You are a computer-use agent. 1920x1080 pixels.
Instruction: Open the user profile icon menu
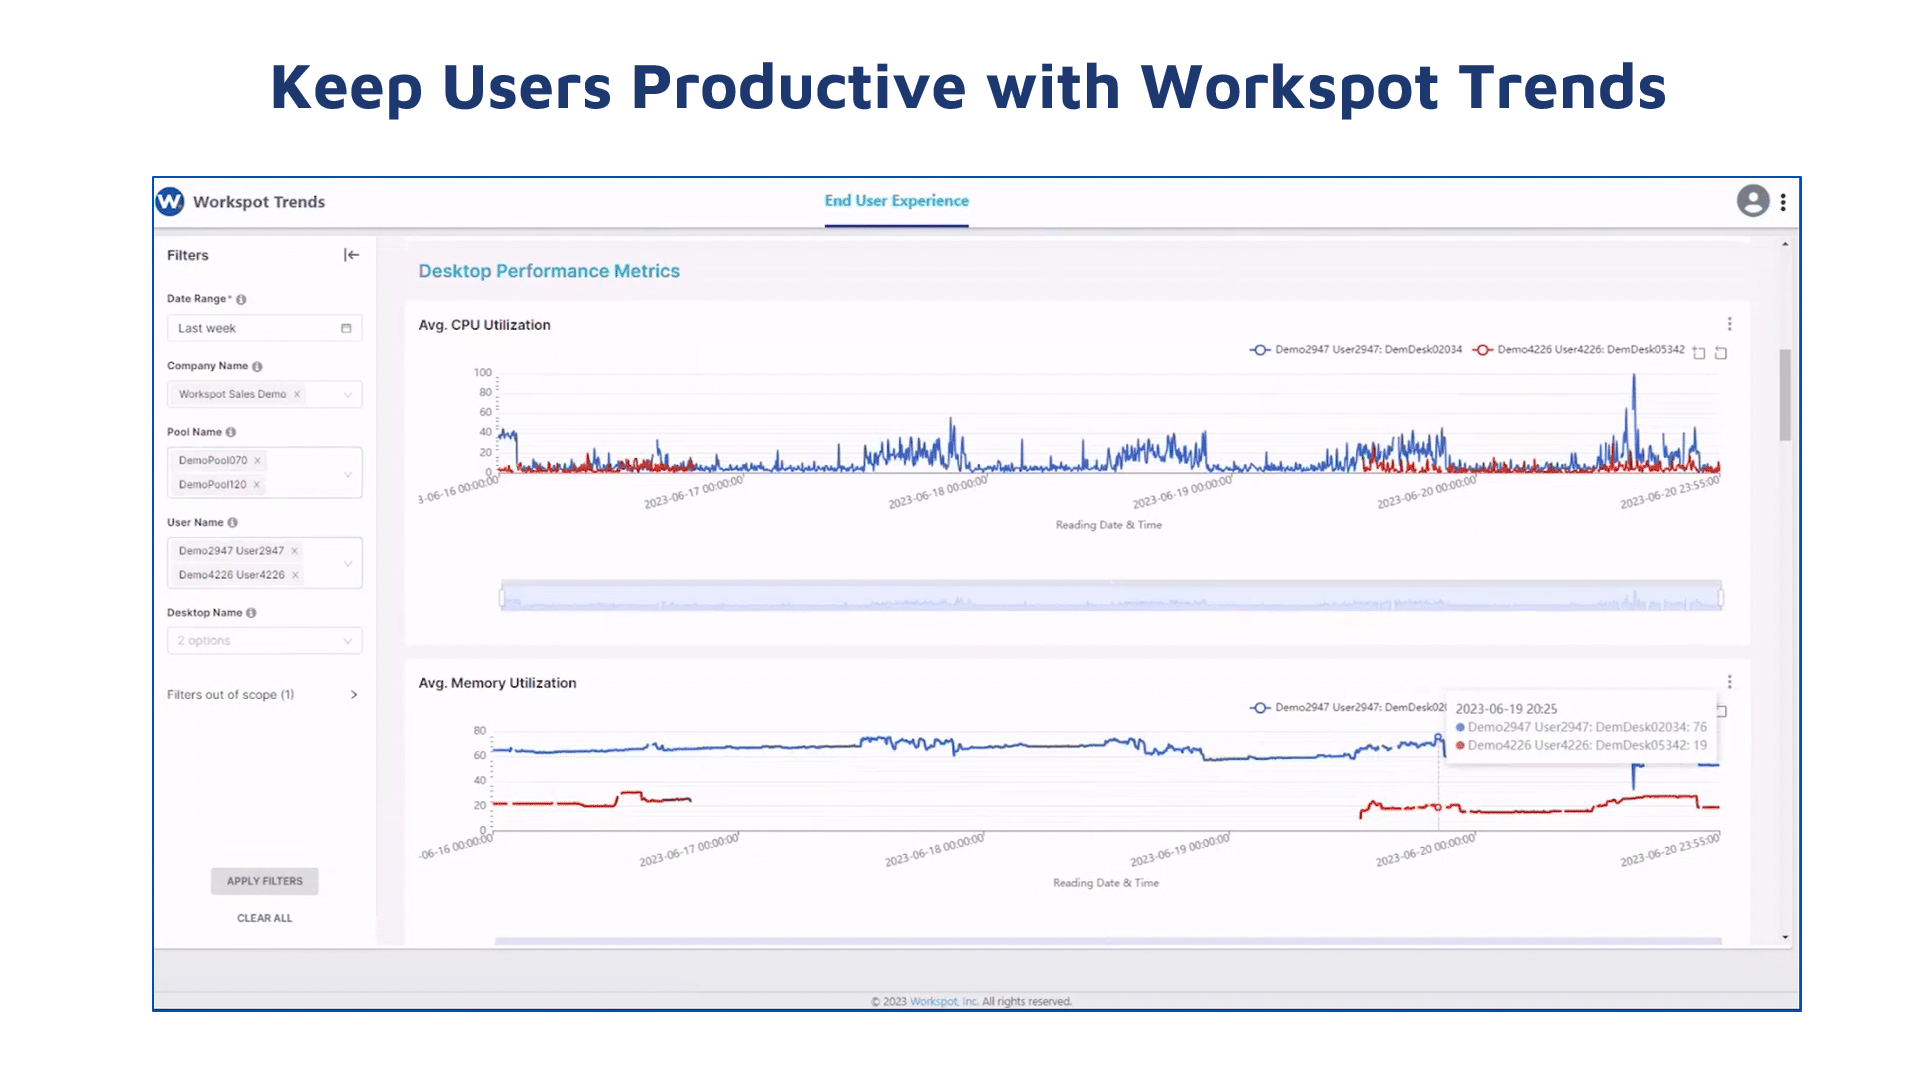pyautogui.click(x=1755, y=200)
